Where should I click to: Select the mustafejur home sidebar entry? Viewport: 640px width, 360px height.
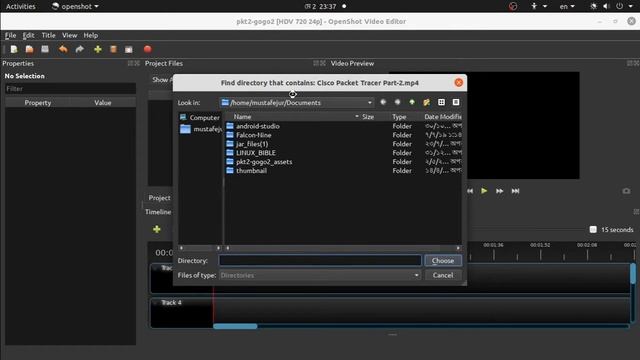click(x=200, y=129)
